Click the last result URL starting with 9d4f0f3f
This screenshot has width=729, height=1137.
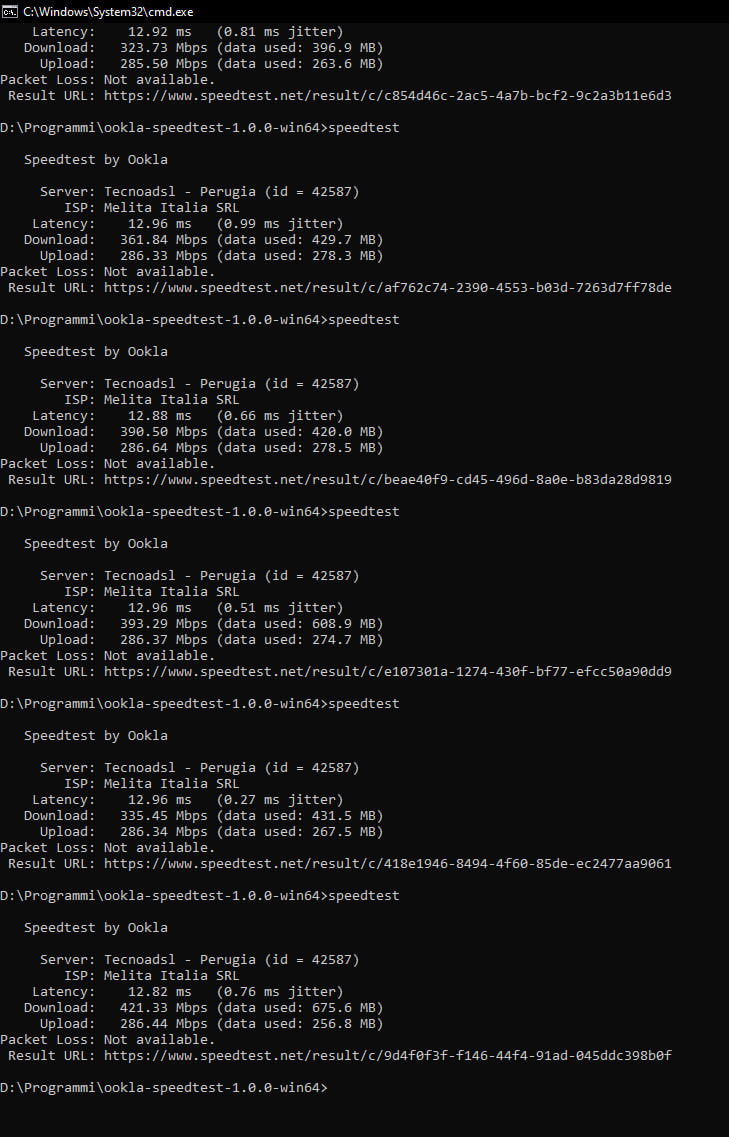[387, 1056]
